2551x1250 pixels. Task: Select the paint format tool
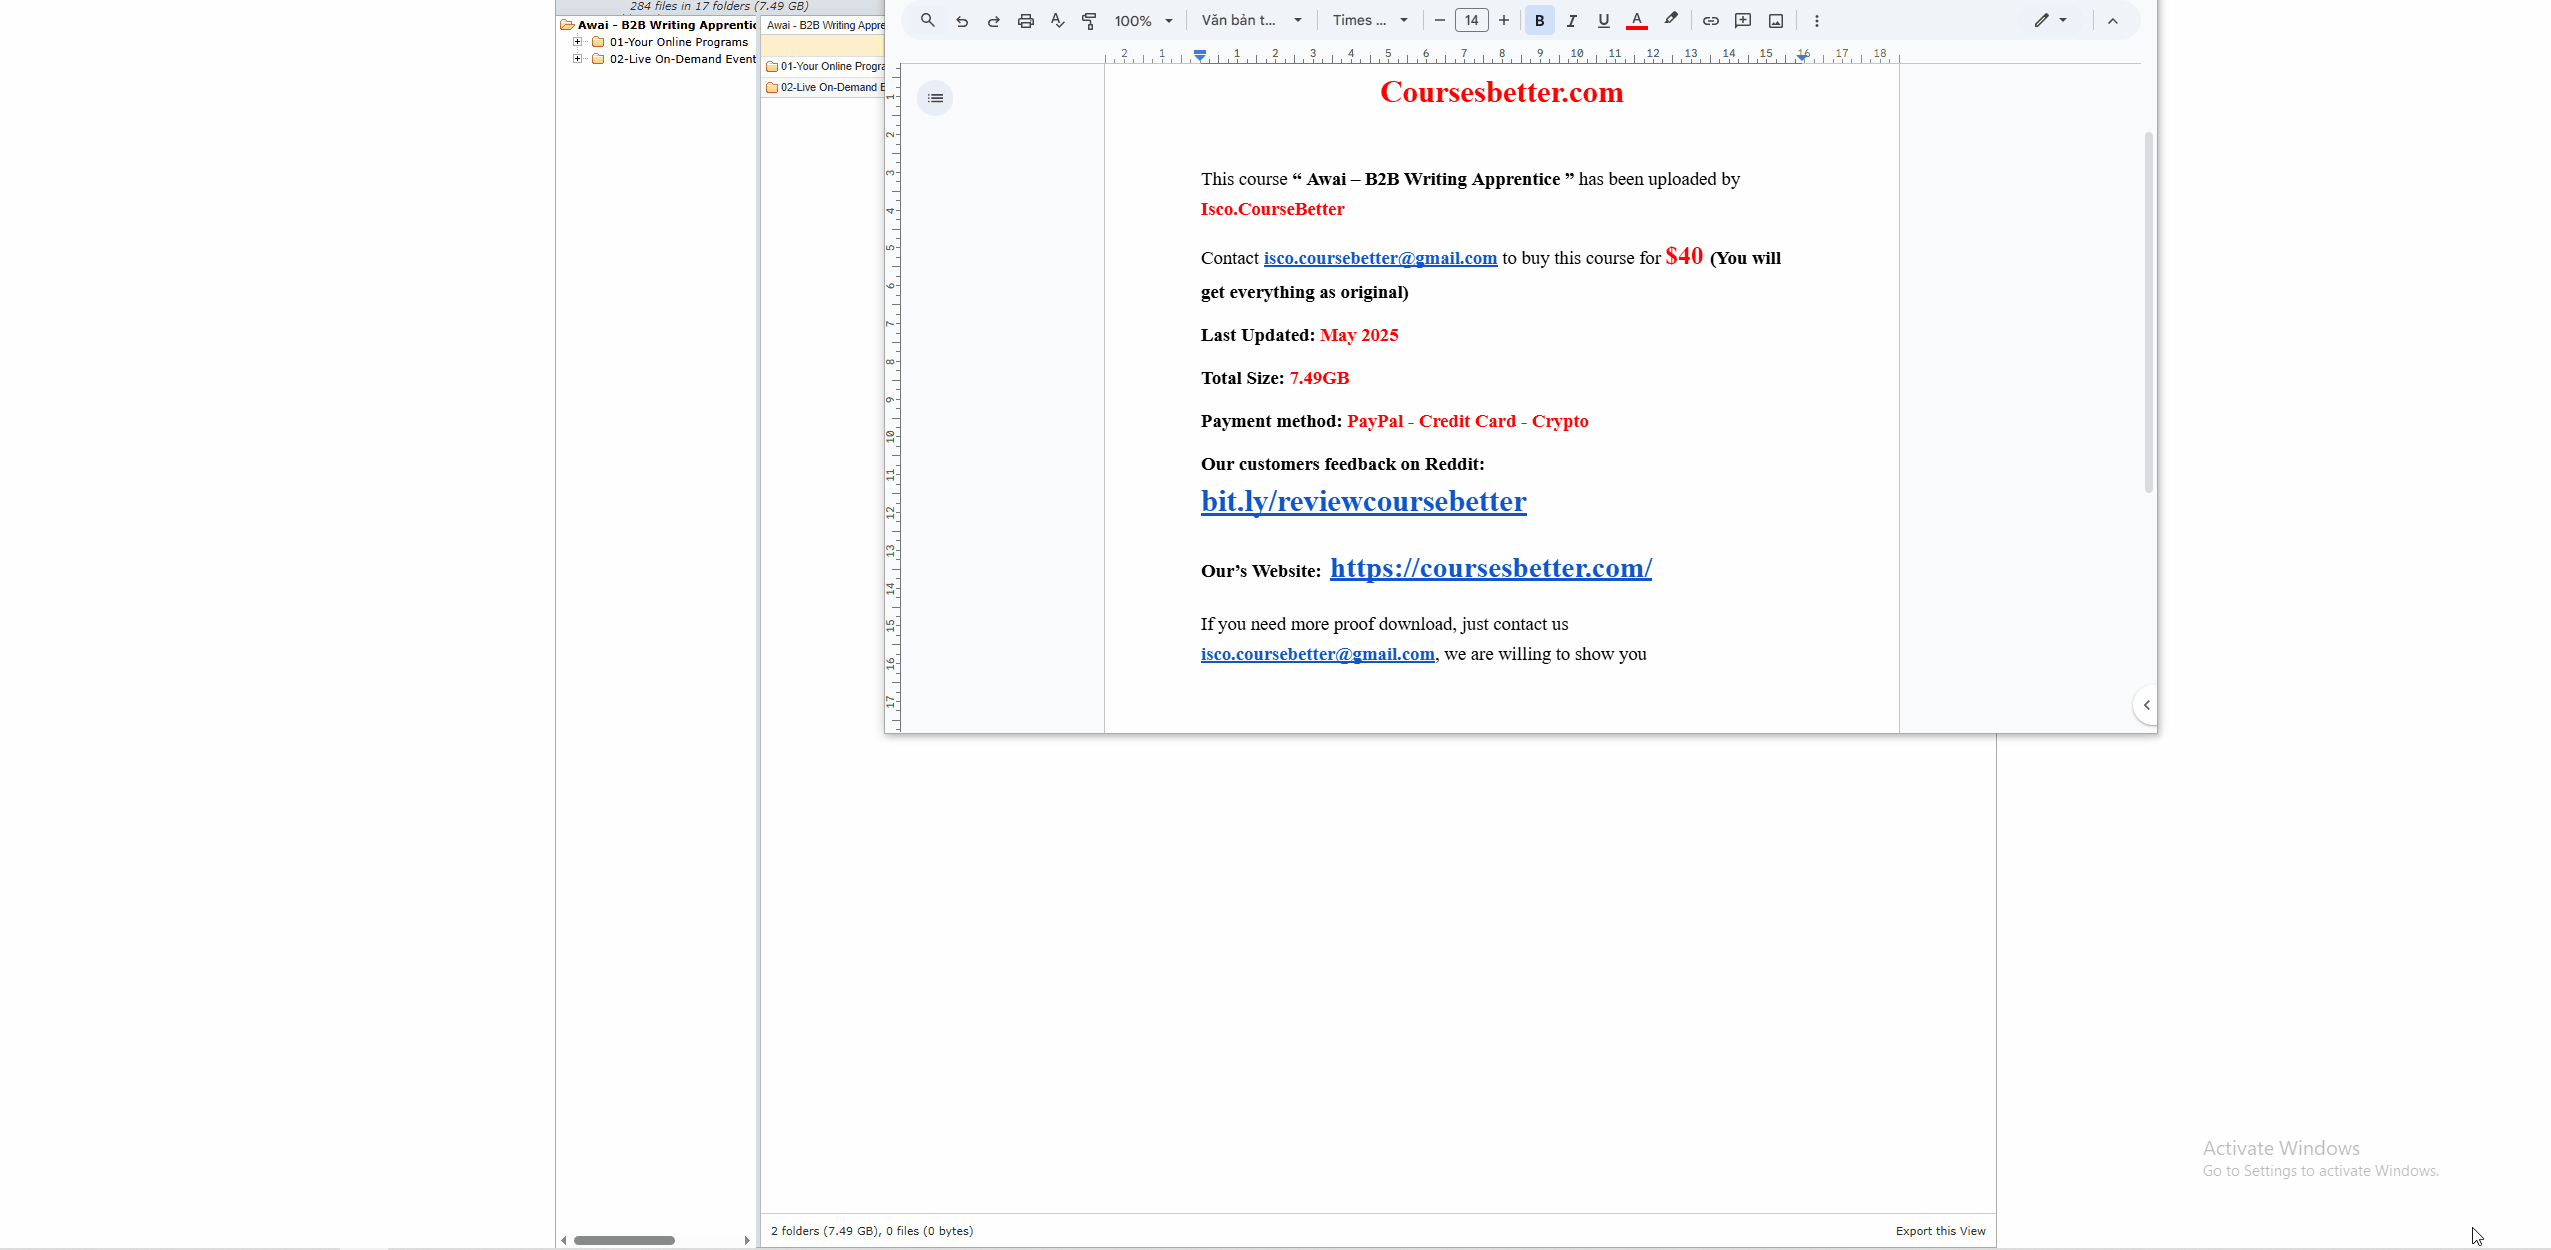[1089, 20]
